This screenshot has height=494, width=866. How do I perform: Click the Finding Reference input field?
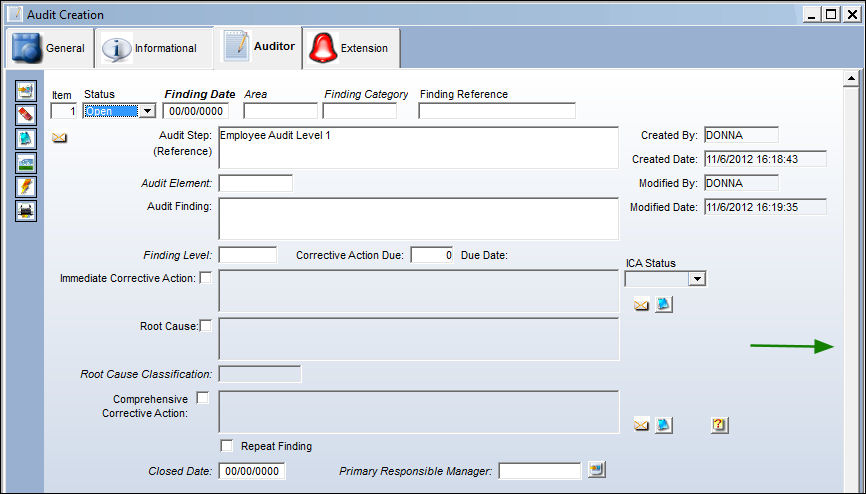497,111
